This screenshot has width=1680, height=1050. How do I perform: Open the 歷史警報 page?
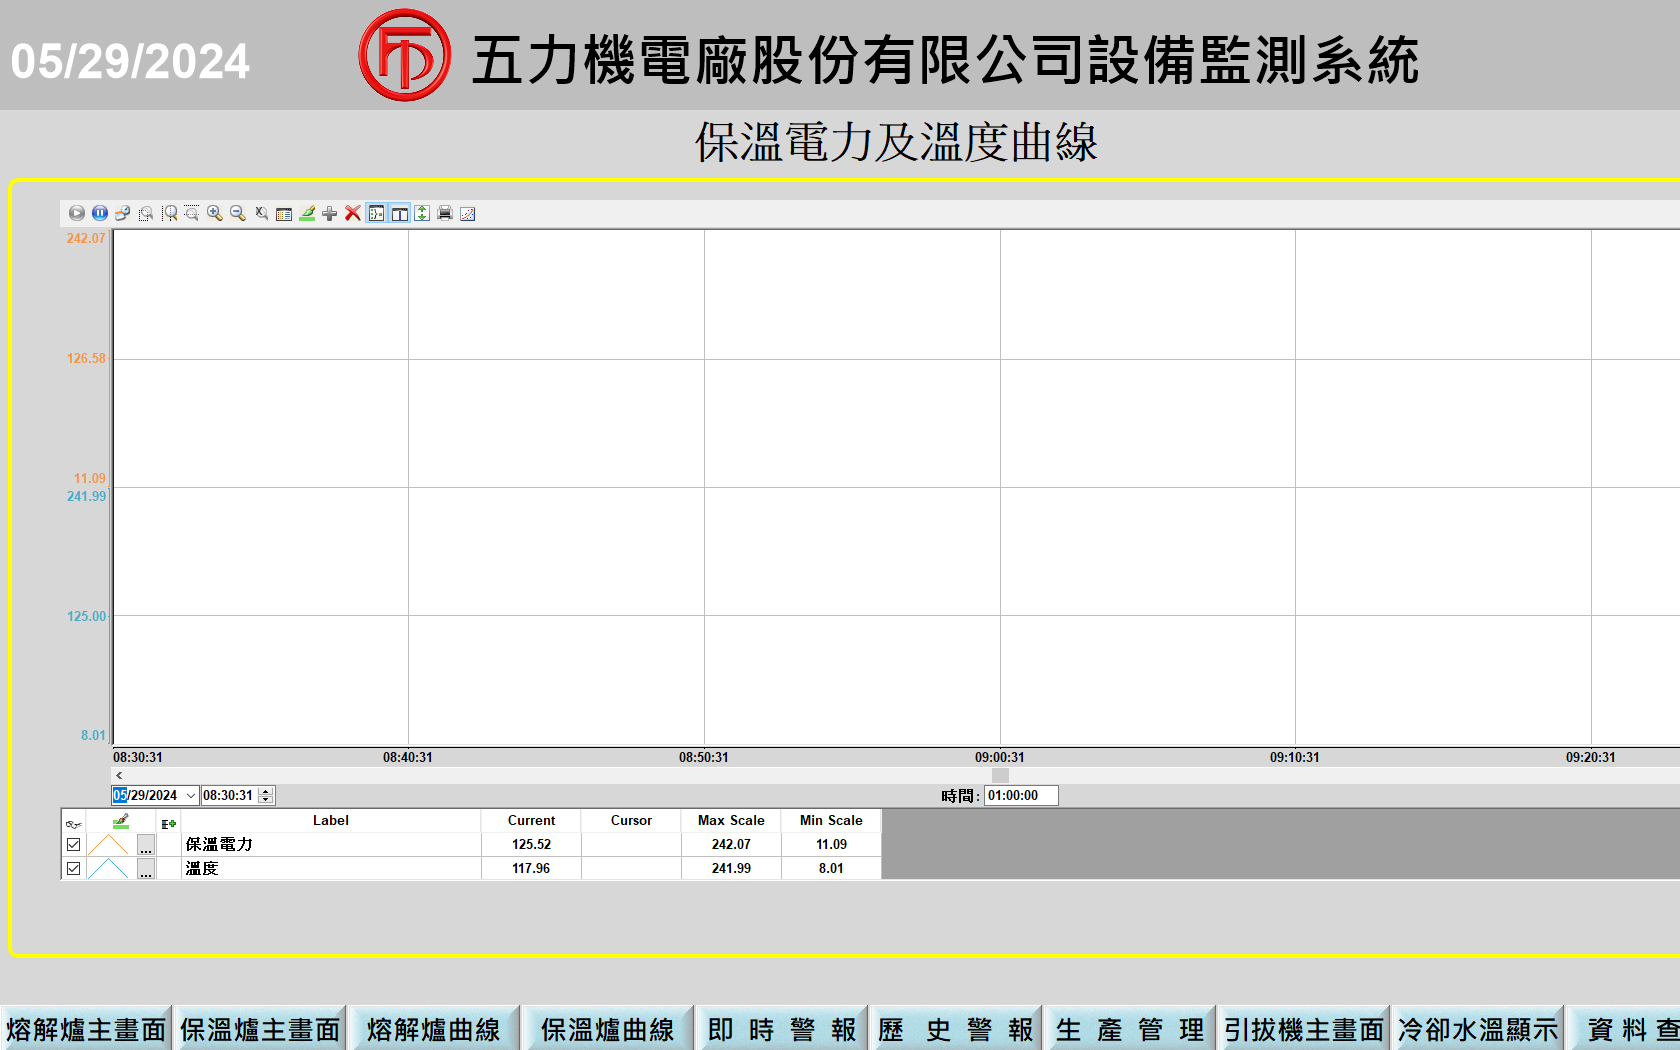click(x=955, y=1029)
